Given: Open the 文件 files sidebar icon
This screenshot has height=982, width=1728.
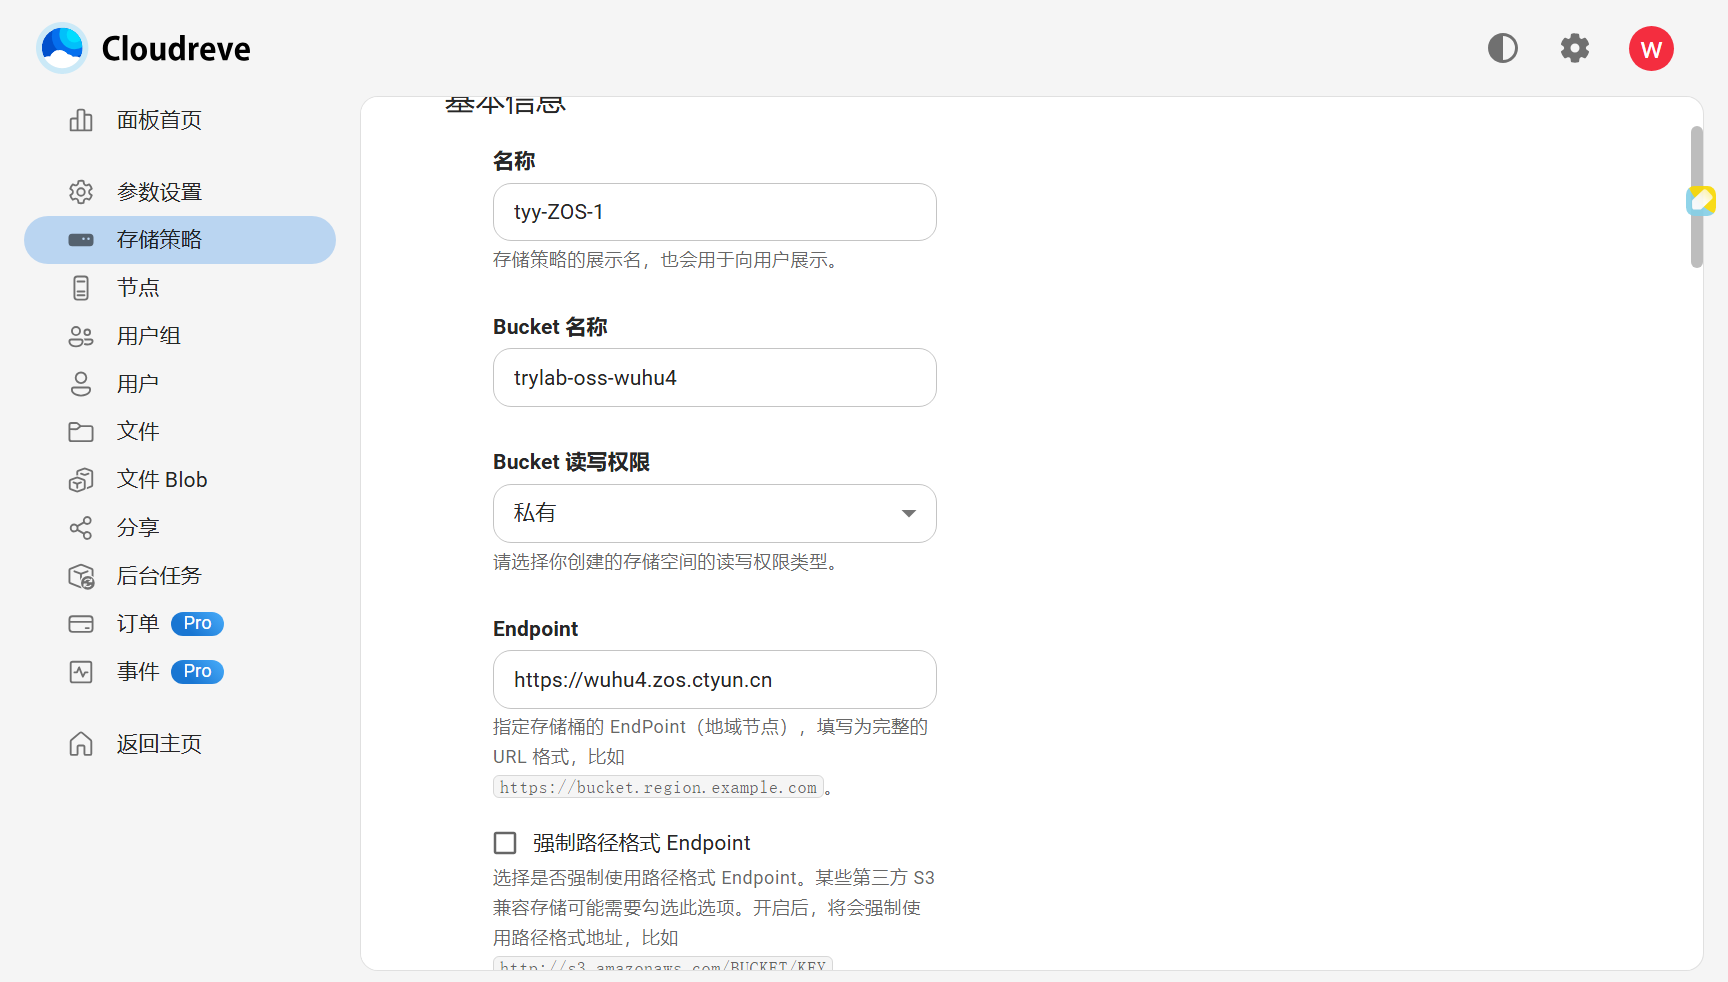Looking at the screenshot, I should (x=81, y=432).
